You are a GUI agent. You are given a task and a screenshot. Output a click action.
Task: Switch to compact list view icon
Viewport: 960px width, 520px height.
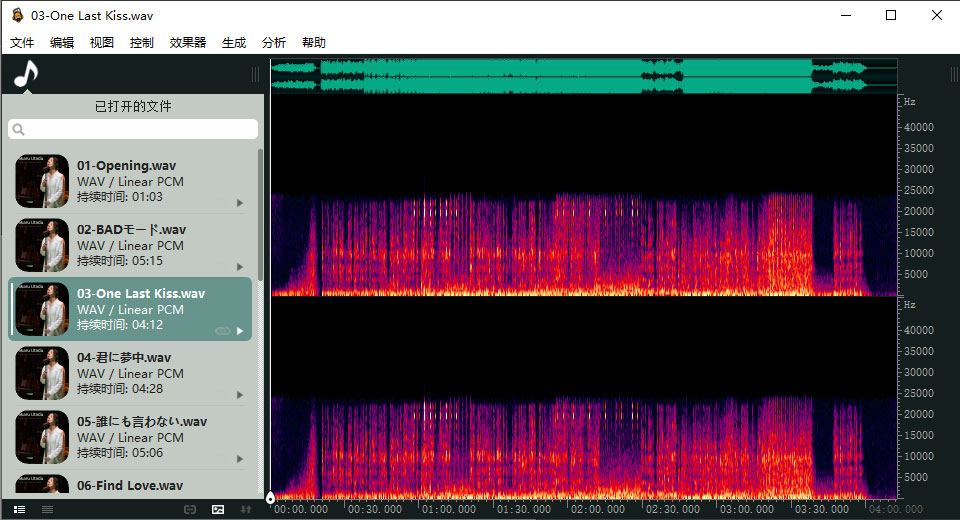click(x=47, y=510)
